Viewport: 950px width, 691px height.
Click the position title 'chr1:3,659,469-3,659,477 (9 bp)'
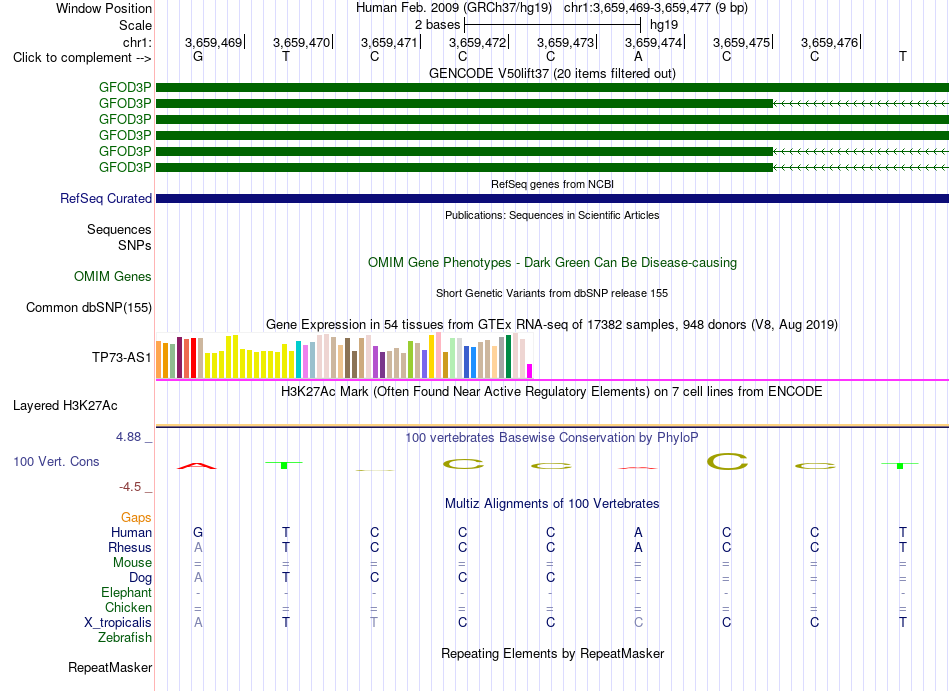656,8
